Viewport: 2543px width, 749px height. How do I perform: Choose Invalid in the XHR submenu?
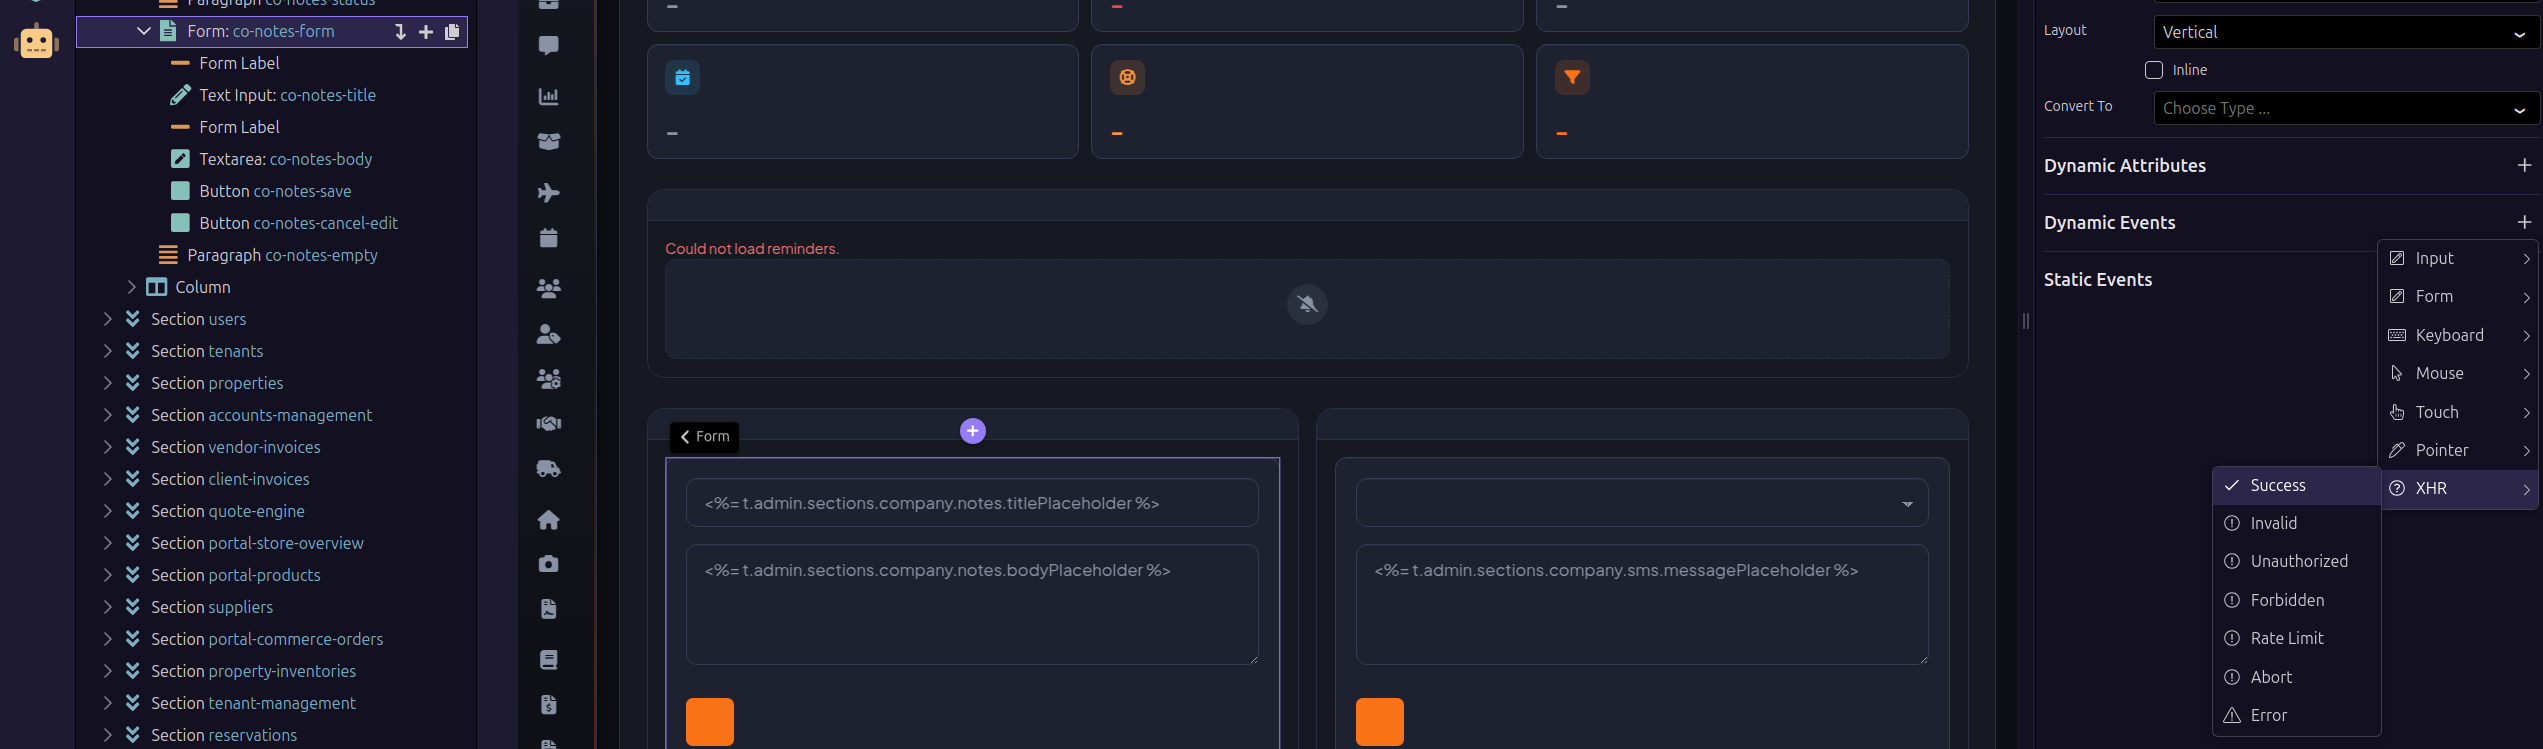click(x=2296, y=523)
